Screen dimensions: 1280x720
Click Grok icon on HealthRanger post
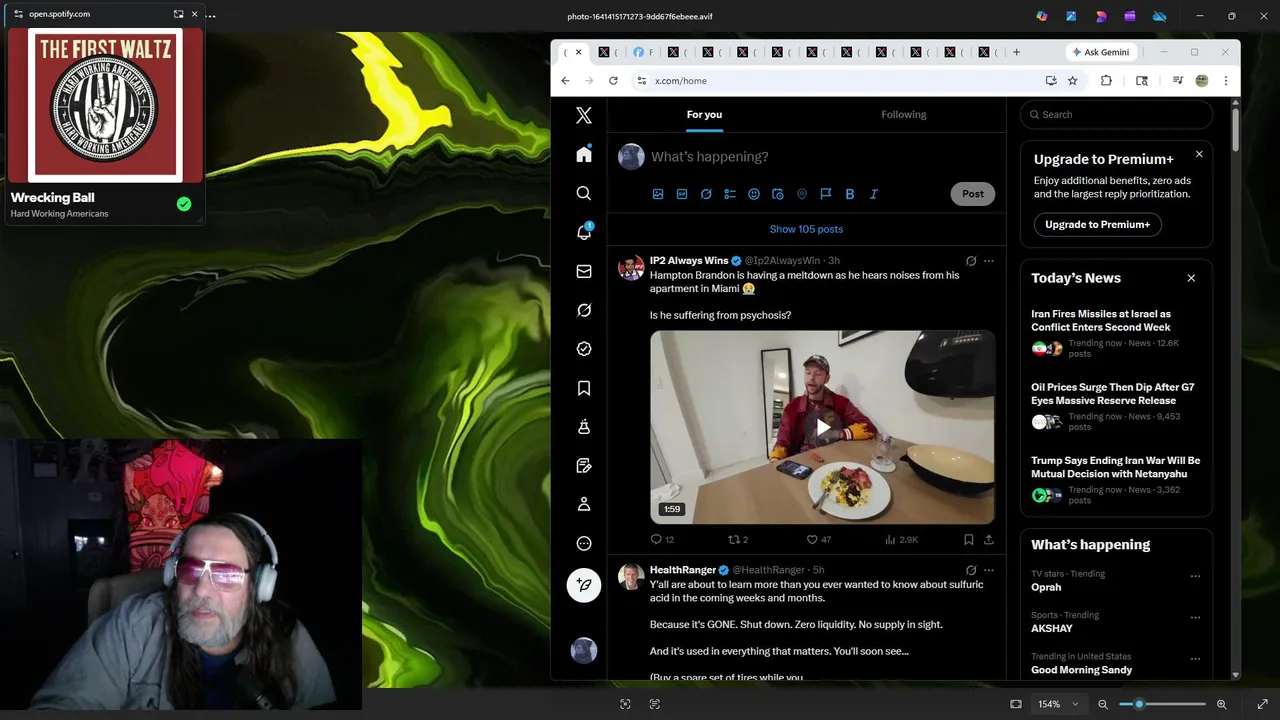point(971,570)
